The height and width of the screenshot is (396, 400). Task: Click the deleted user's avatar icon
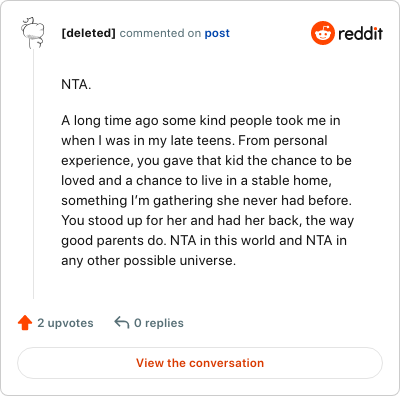point(33,33)
